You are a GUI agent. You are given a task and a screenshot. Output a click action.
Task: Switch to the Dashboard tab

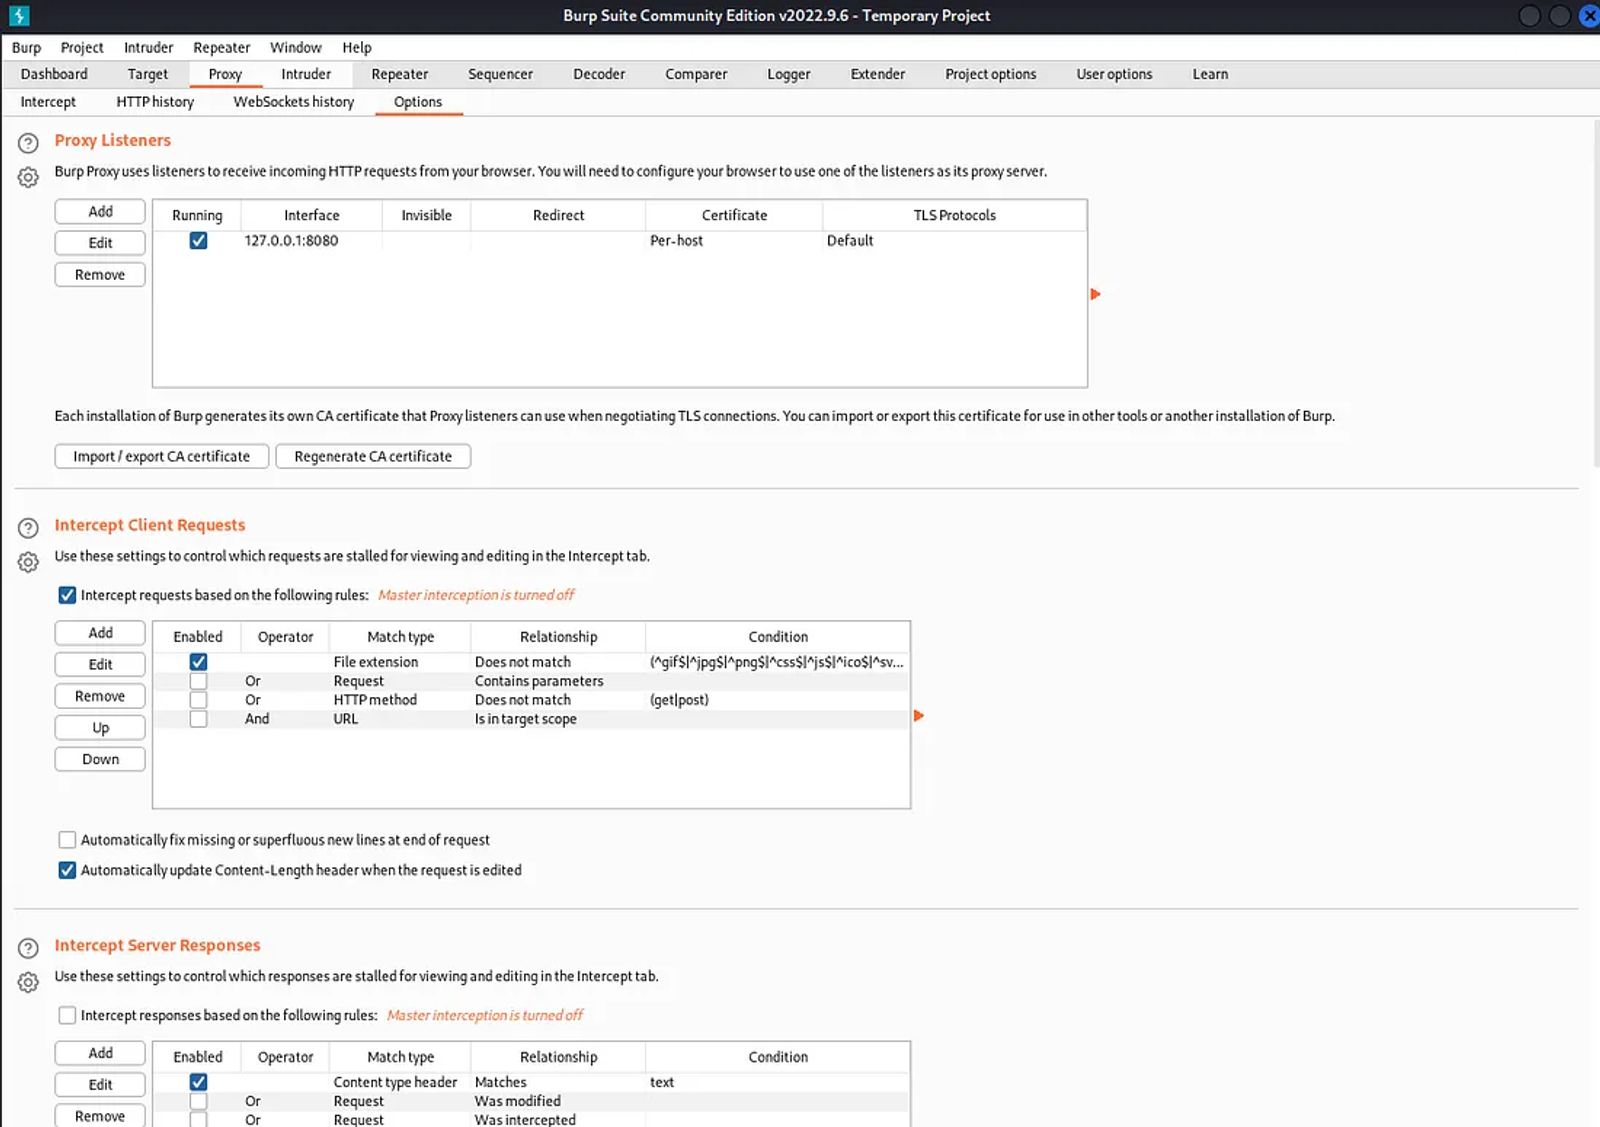54,74
